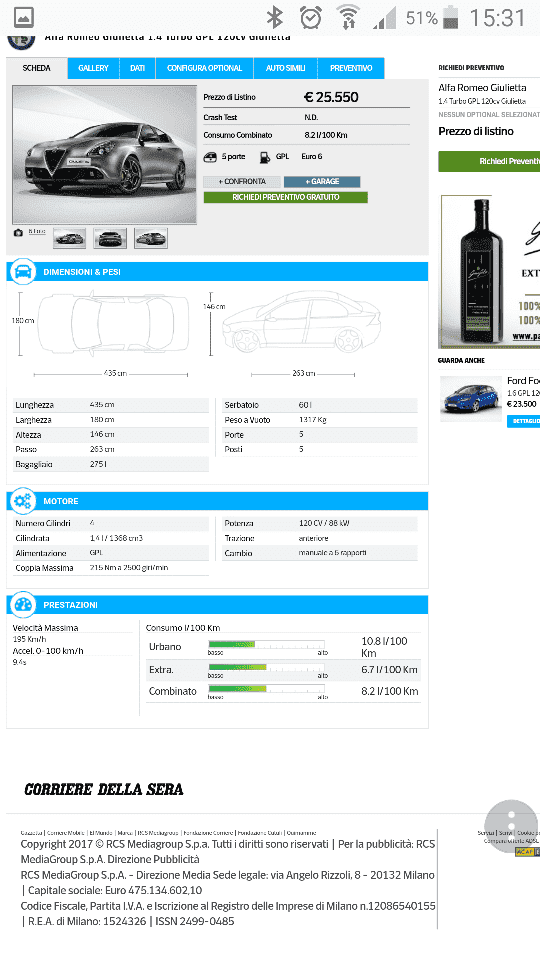The height and width of the screenshot is (960, 540).
Task: Click the Urbano consumption bar
Action: coord(267,644)
